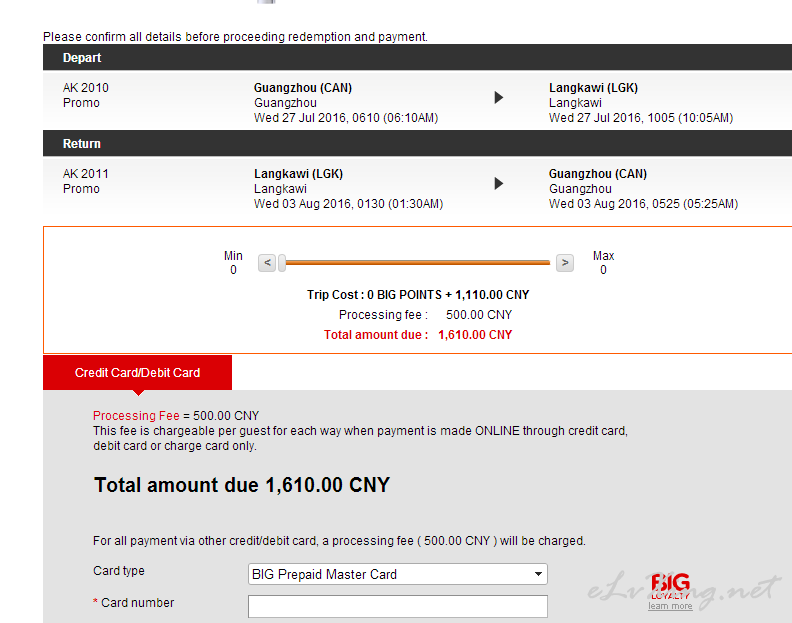
Task: Click the Return flight direction arrow
Action: (x=499, y=183)
